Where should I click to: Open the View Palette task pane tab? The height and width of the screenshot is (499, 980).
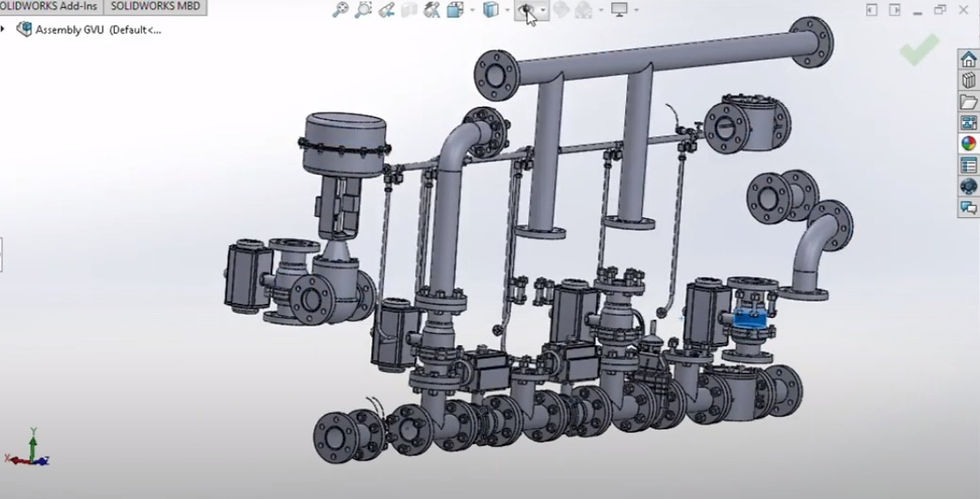(x=968, y=123)
